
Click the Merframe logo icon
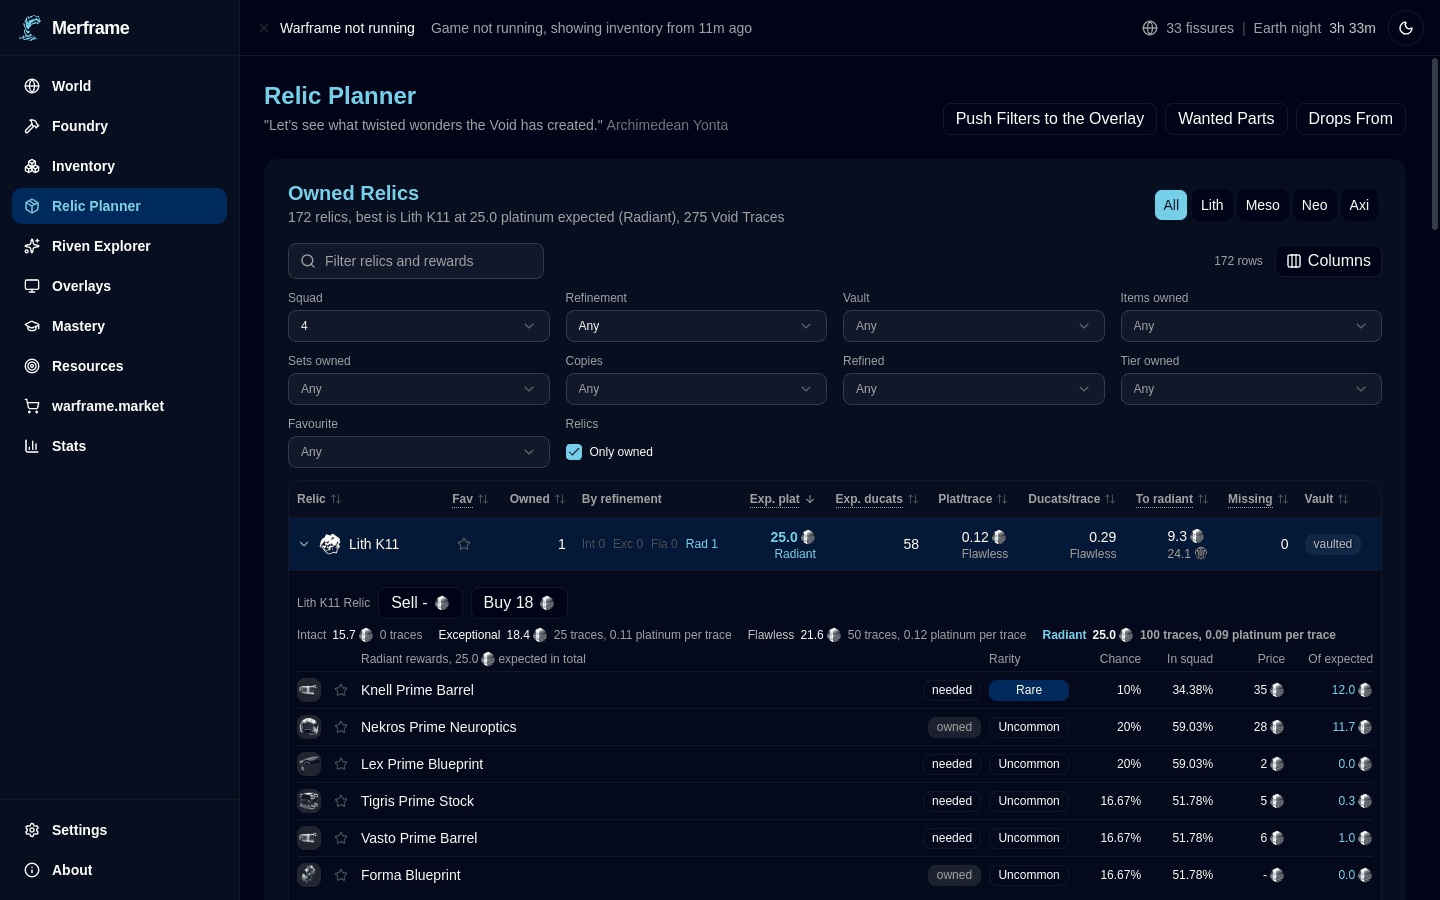30,28
